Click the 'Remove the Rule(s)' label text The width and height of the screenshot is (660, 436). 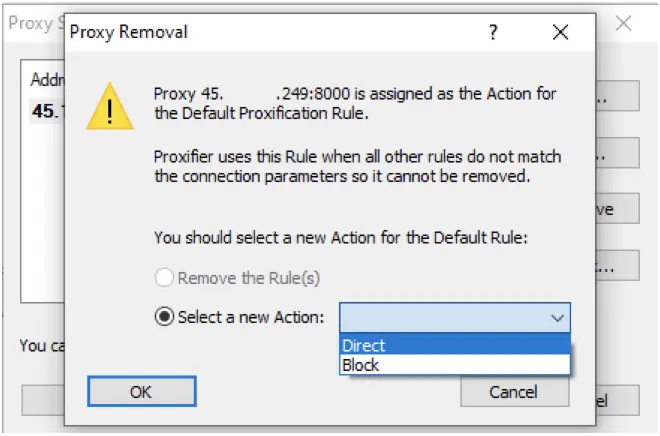pos(250,277)
